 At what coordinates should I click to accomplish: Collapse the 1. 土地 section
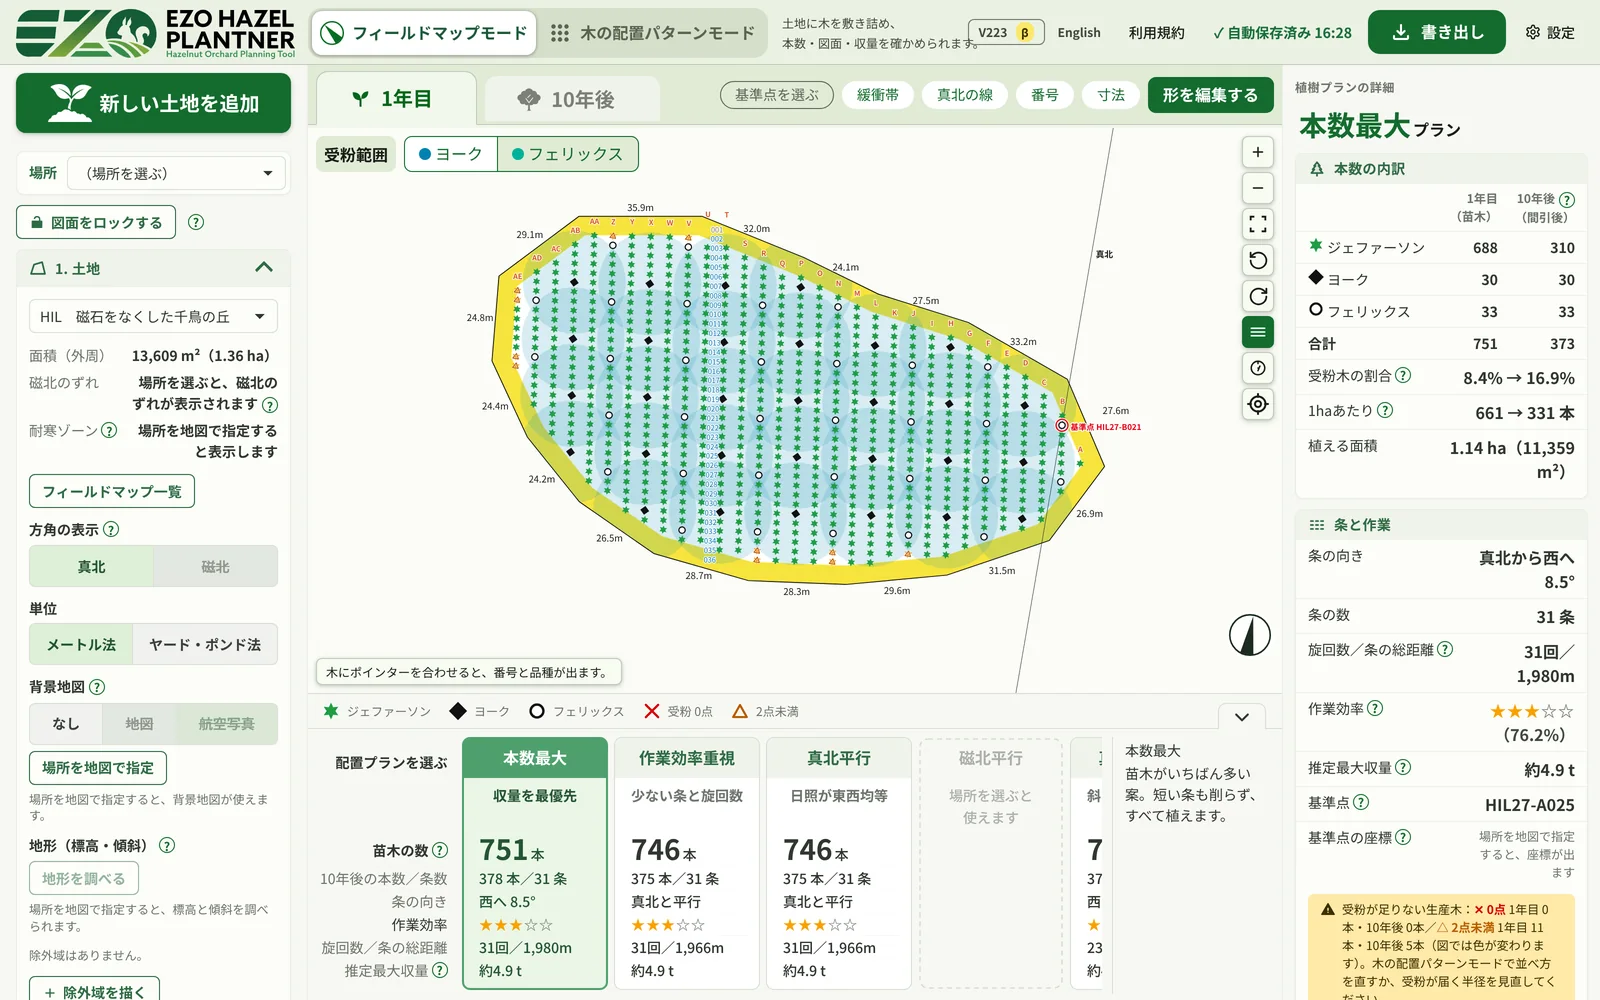click(264, 267)
